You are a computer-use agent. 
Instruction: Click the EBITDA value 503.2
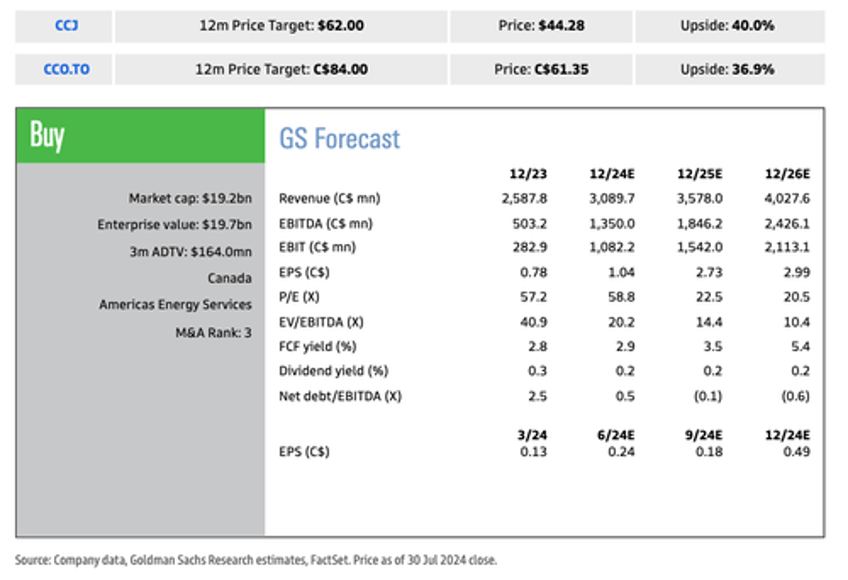[530, 223]
